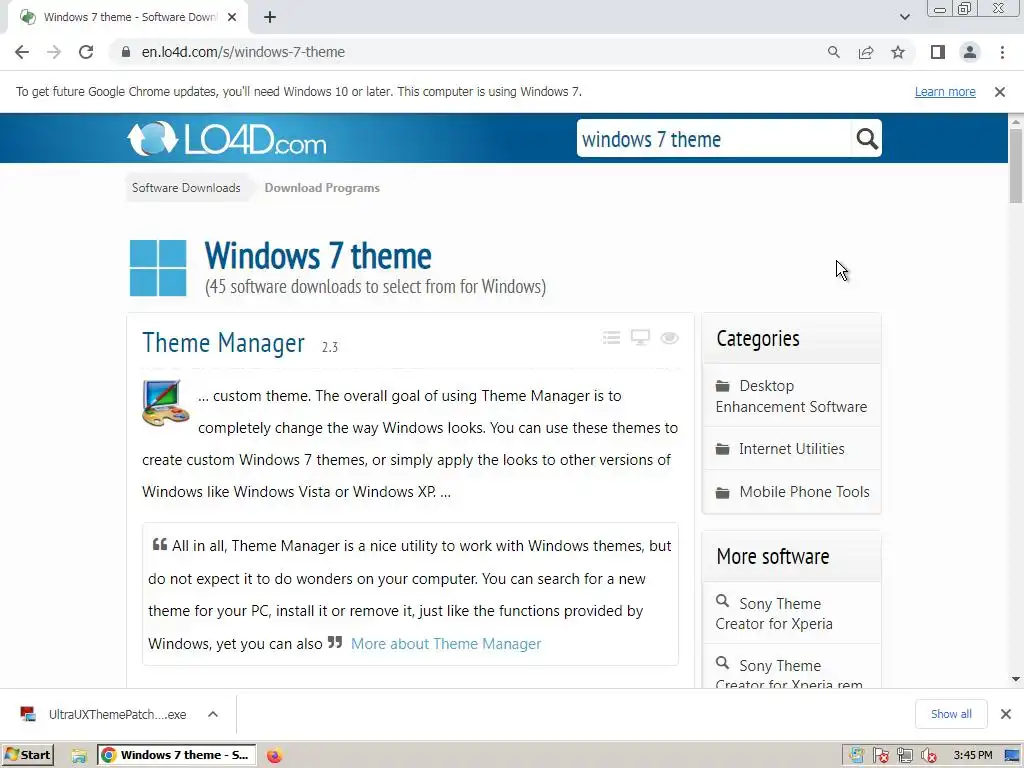Open the tab search dropdown arrow
Viewport: 1024px width, 768px height.
[904, 17]
